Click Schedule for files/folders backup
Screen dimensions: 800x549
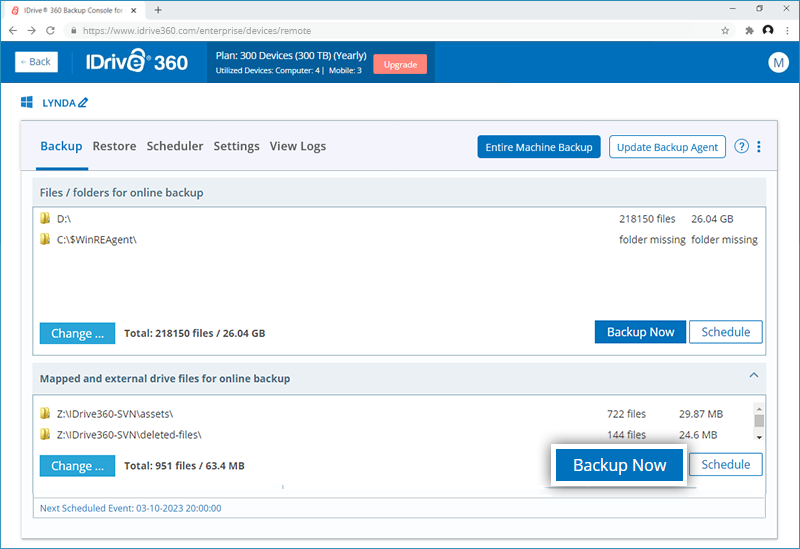pyautogui.click(x=726, y=332)
